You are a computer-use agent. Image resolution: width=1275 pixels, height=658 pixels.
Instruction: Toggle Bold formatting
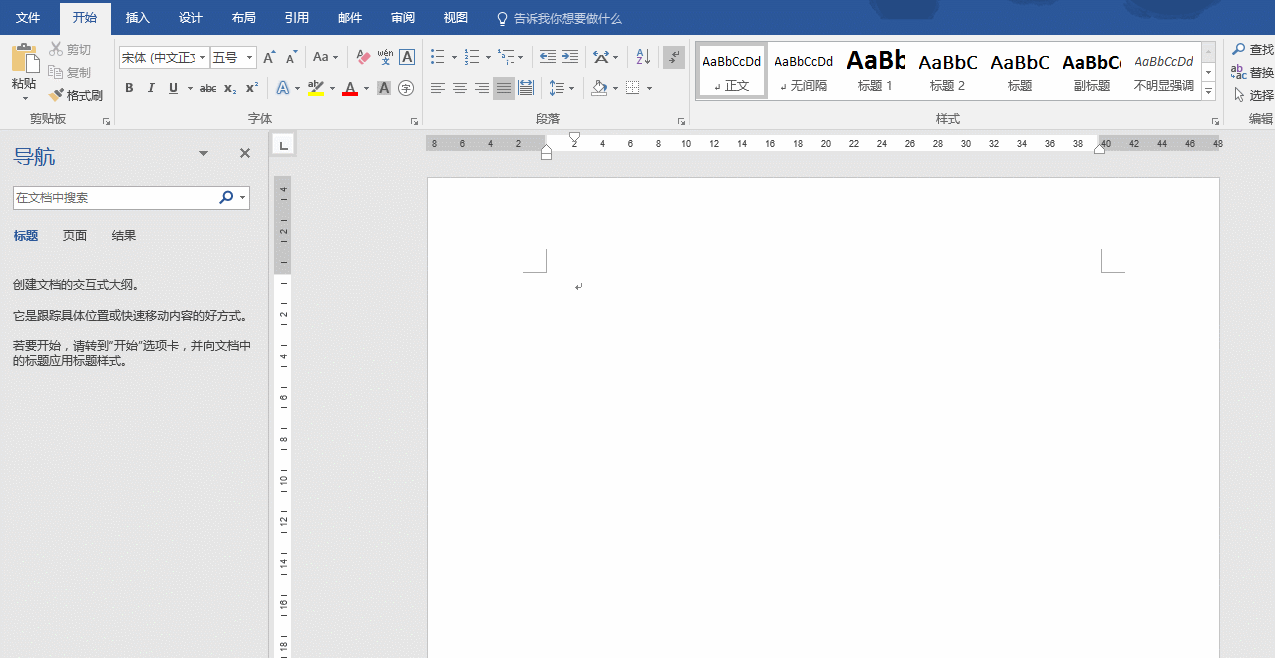coord(129,88)
